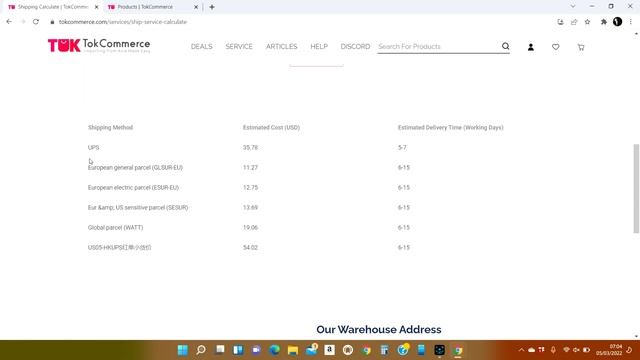Screen dimensions: 640x360
Task: Select Global parcel (WATT) text
Action: click(115, 227)
